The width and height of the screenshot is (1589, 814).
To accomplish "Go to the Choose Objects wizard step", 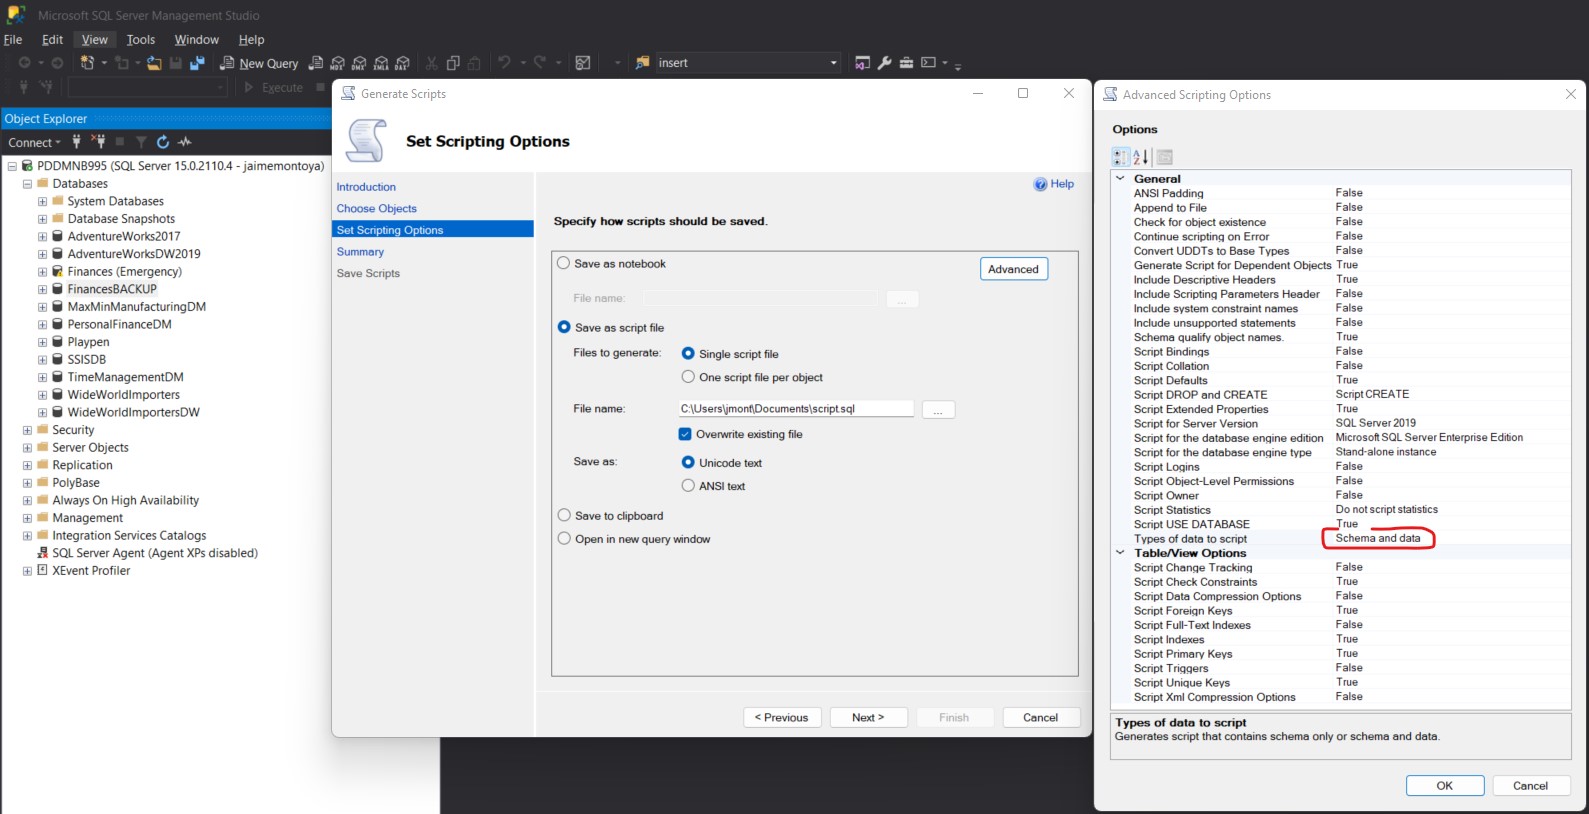I will tap(376, 208).
